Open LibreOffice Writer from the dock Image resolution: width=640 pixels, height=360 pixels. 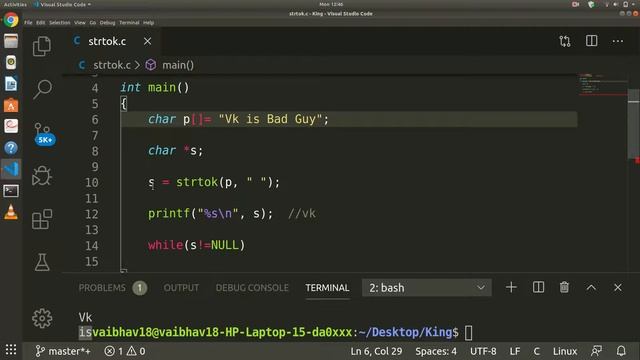(x=11, y=84)
